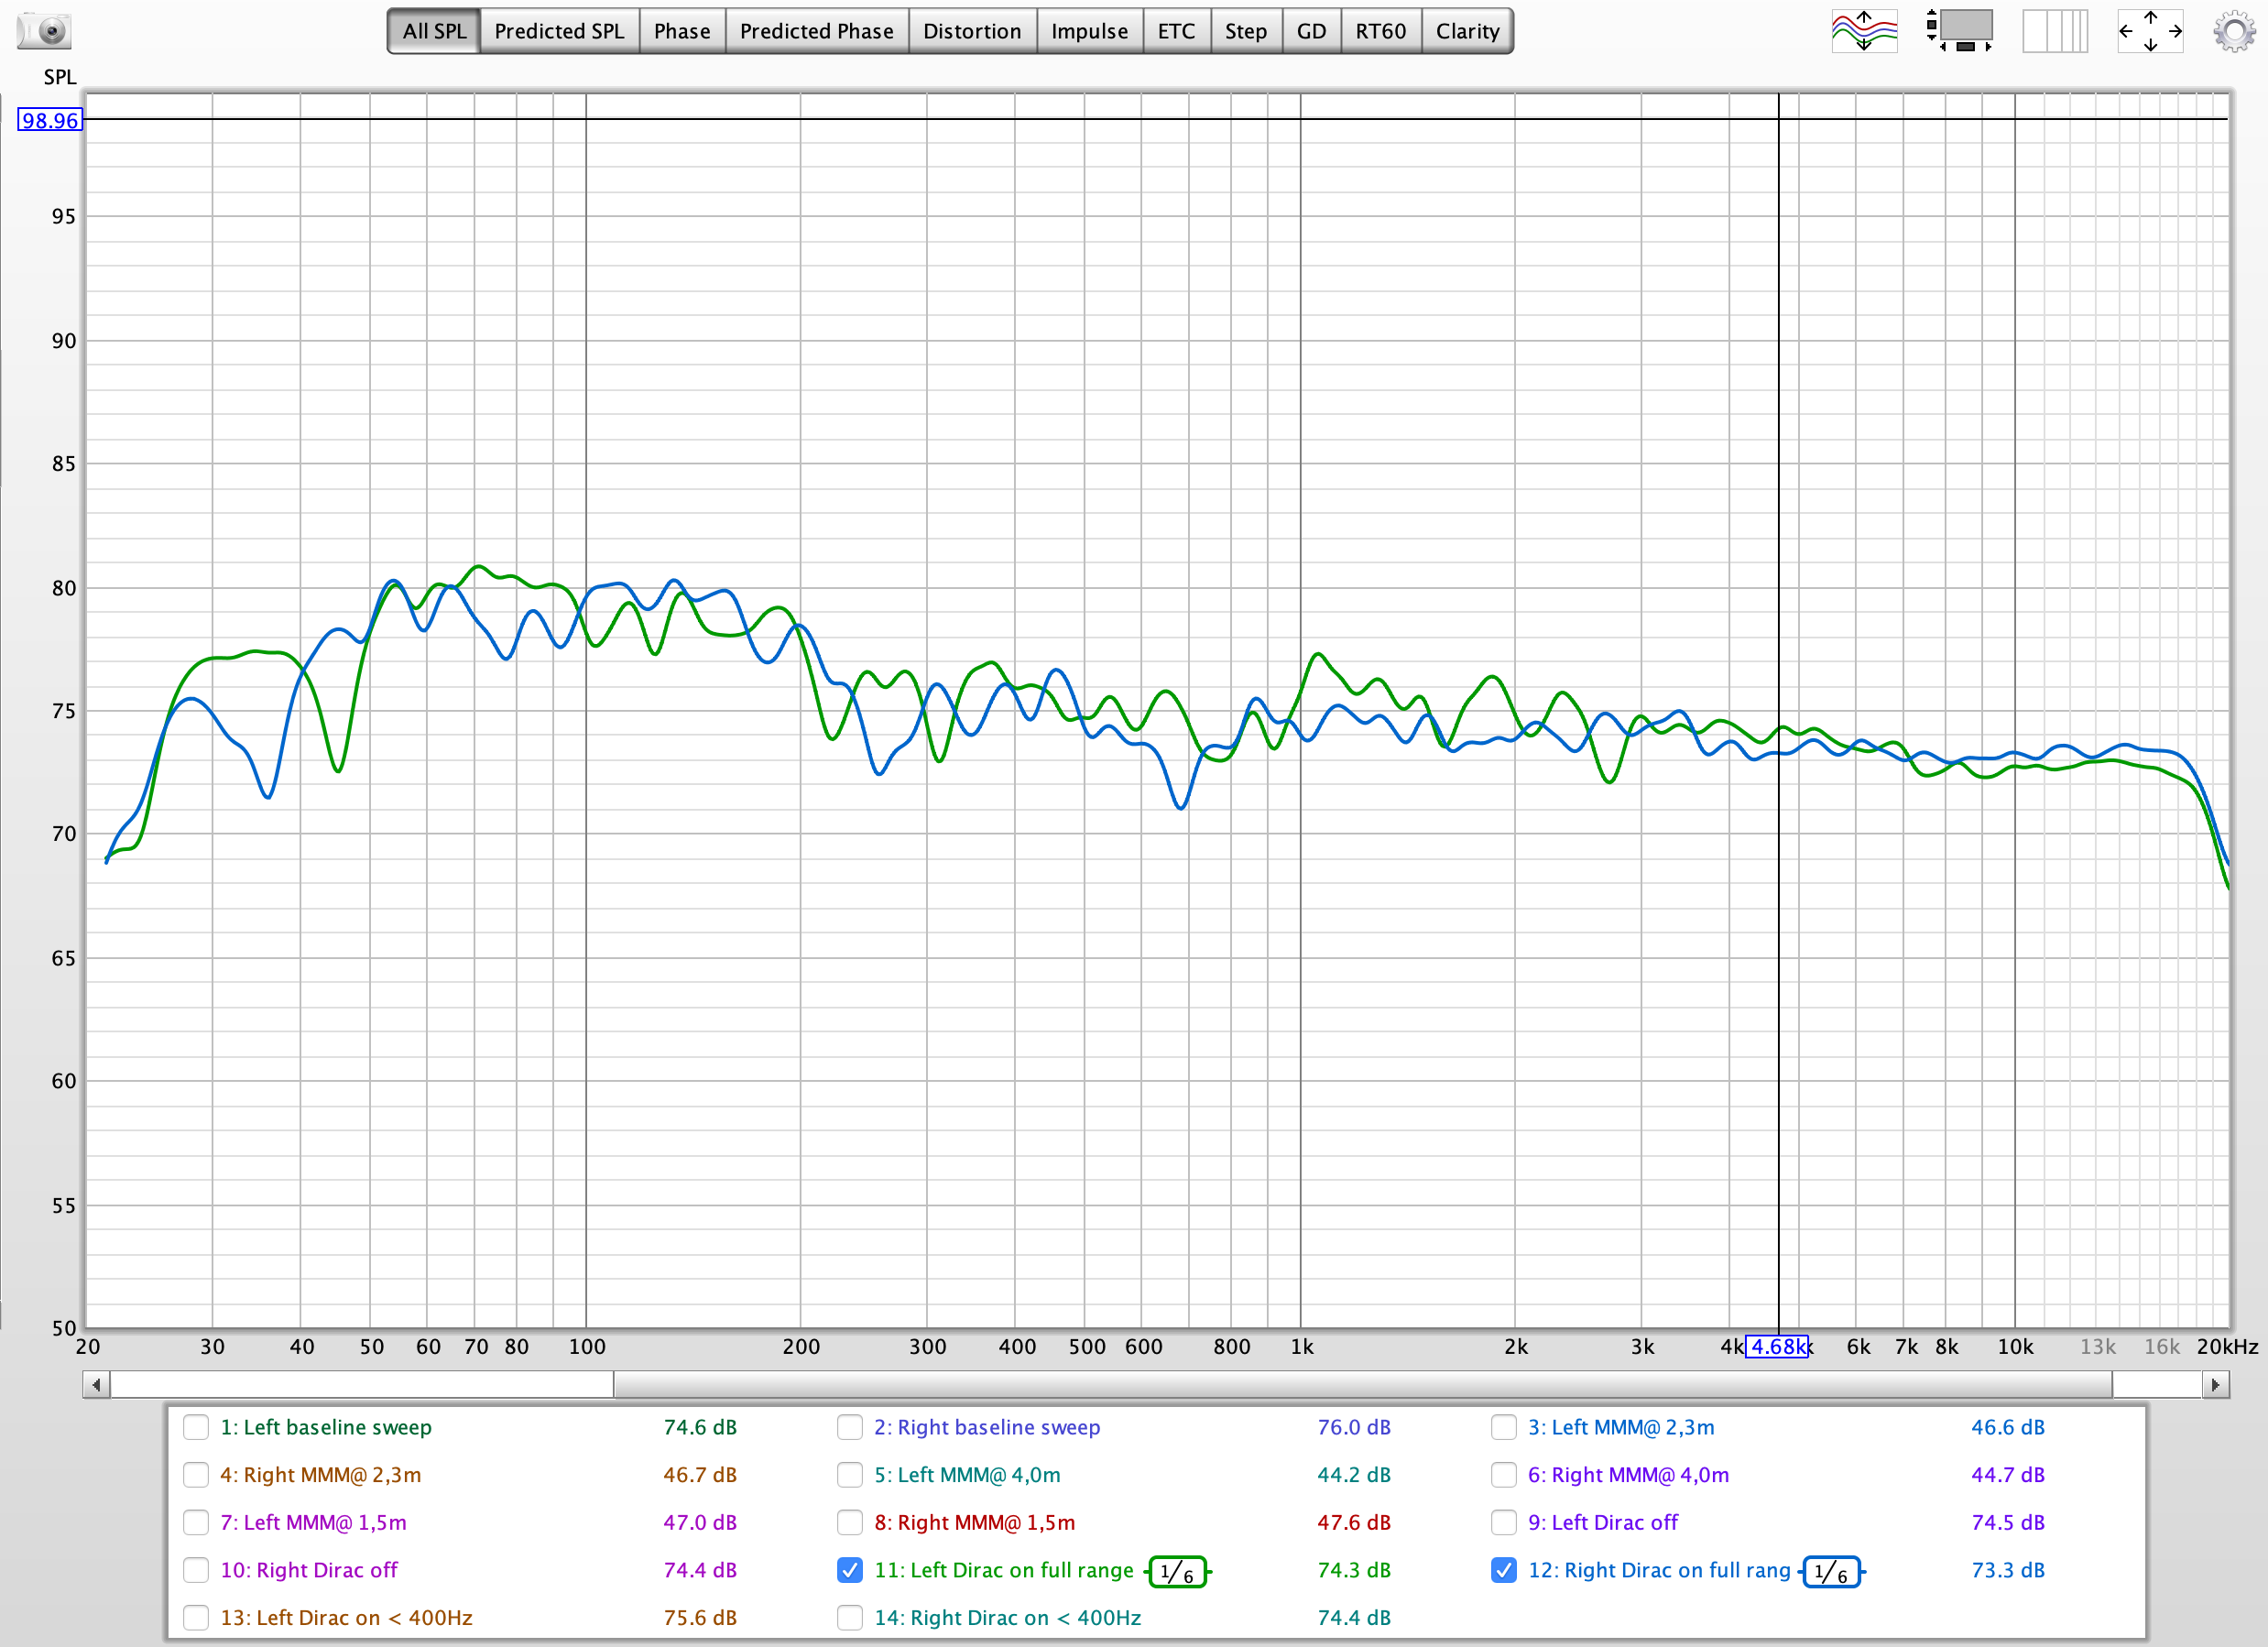
Task: Enable the Left MMM@ 1,5m trace
Action: tap(196, 1522)
